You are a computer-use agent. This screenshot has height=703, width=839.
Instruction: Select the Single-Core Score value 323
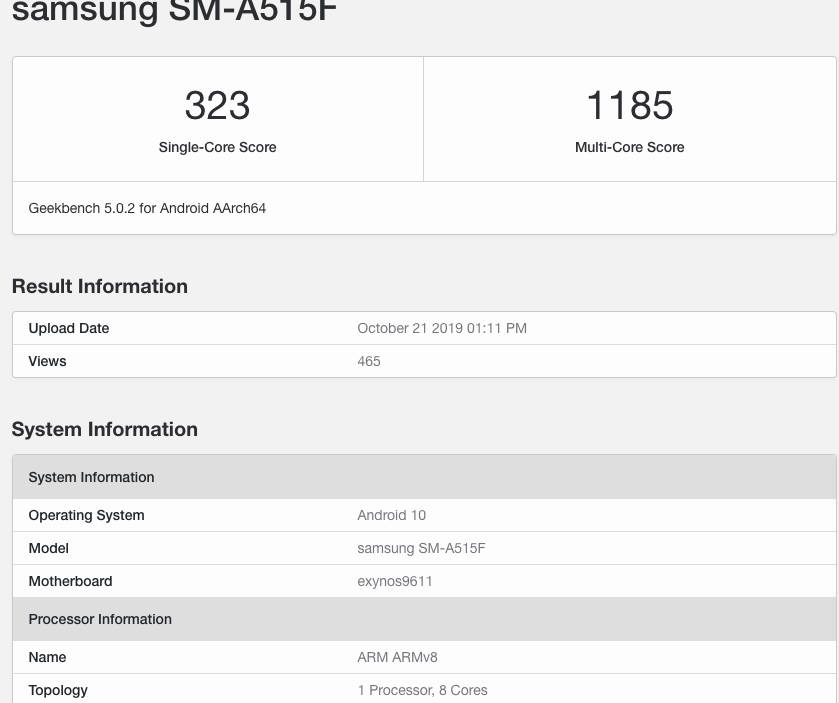pos(217,104)
